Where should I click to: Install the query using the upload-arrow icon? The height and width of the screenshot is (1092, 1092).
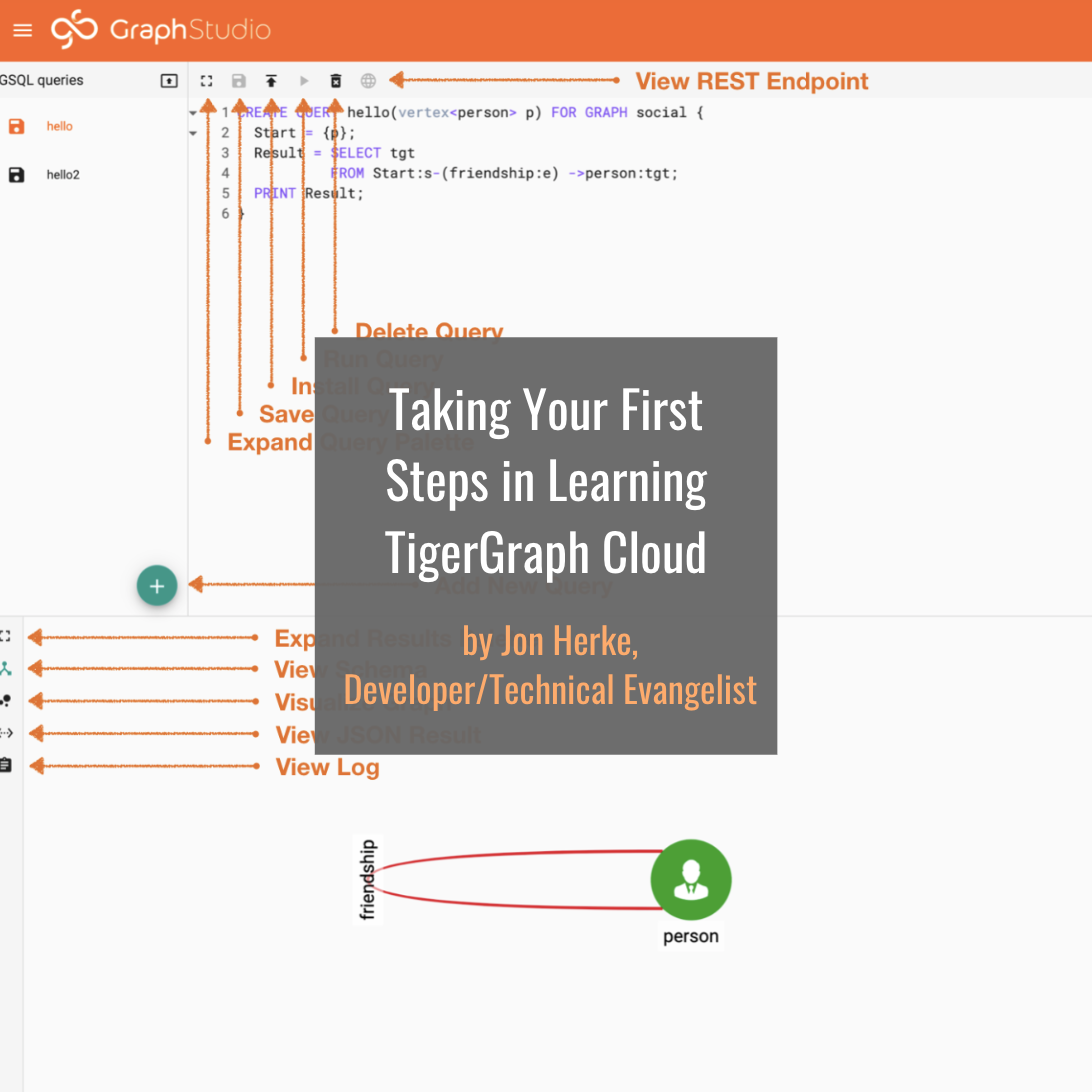point(271,81)
